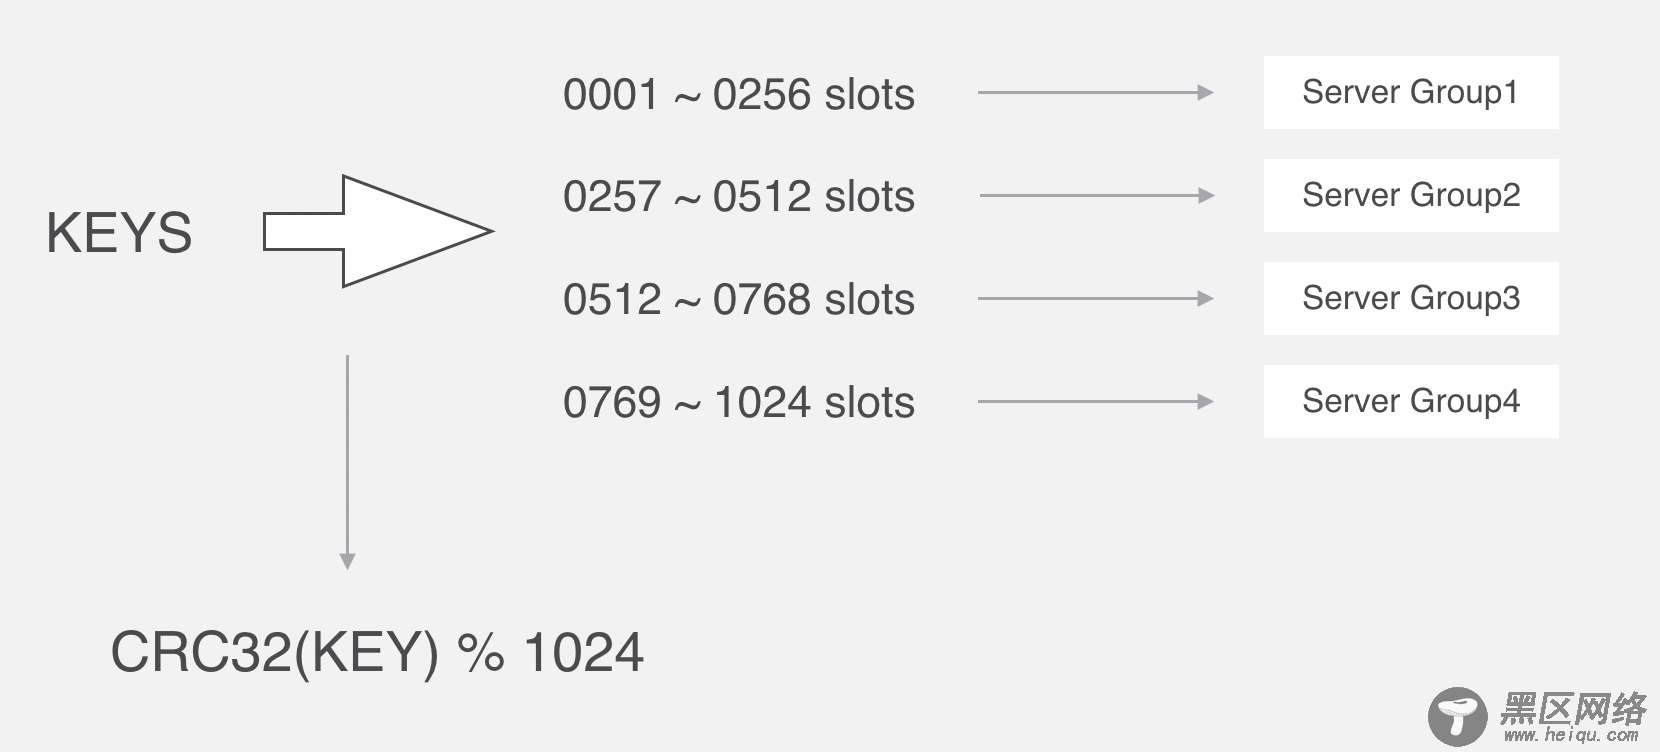Click the arrow pointing to Server Group3
The image size is (1660, 752).
click(1095, 299)
